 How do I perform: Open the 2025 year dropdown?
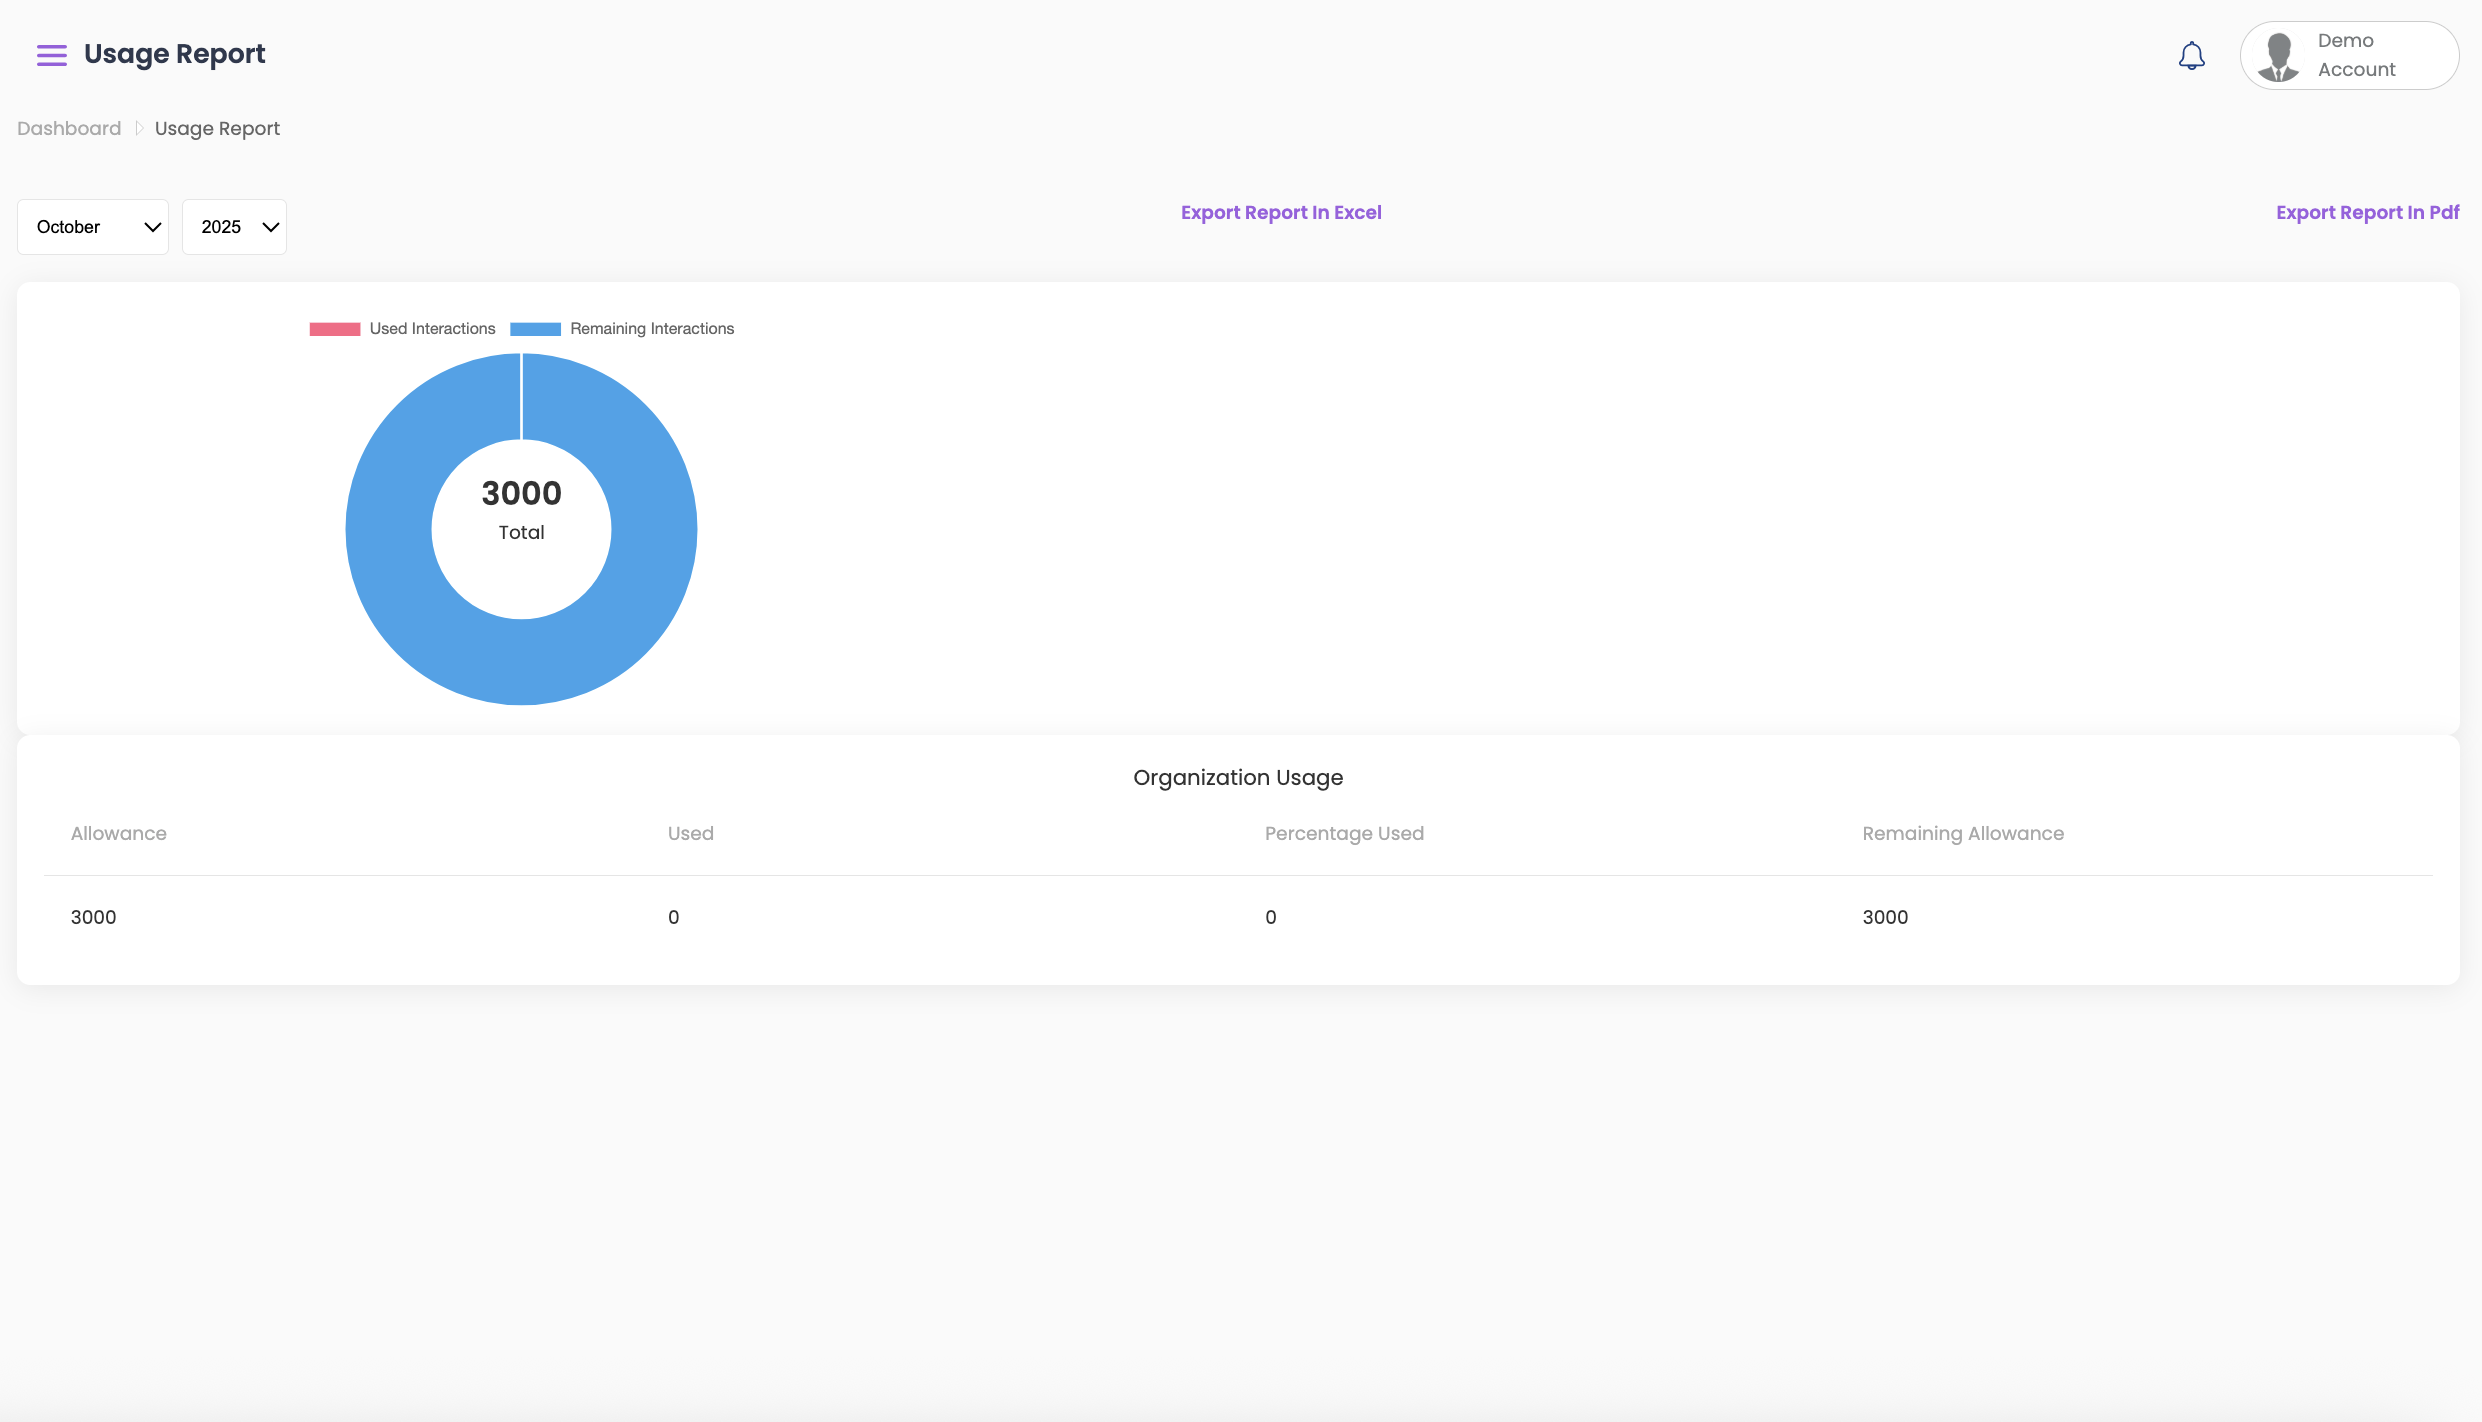[234, 227]
